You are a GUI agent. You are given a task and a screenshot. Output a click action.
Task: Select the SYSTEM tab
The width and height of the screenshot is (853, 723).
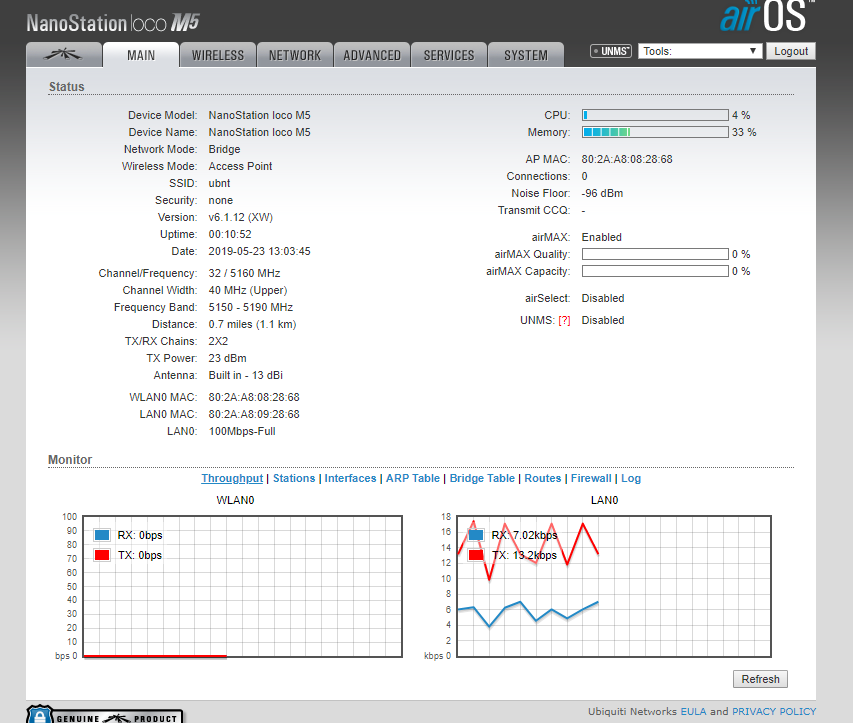pyautogui.click(x=526, y=55)
